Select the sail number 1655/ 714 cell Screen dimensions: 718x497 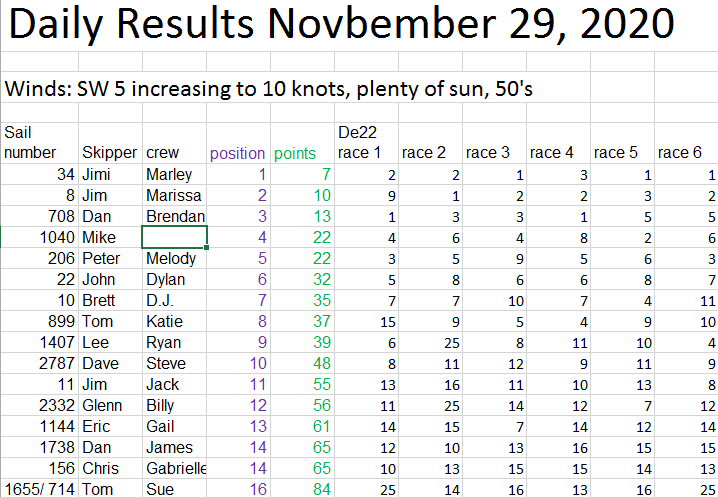click(x=39, y=489)
